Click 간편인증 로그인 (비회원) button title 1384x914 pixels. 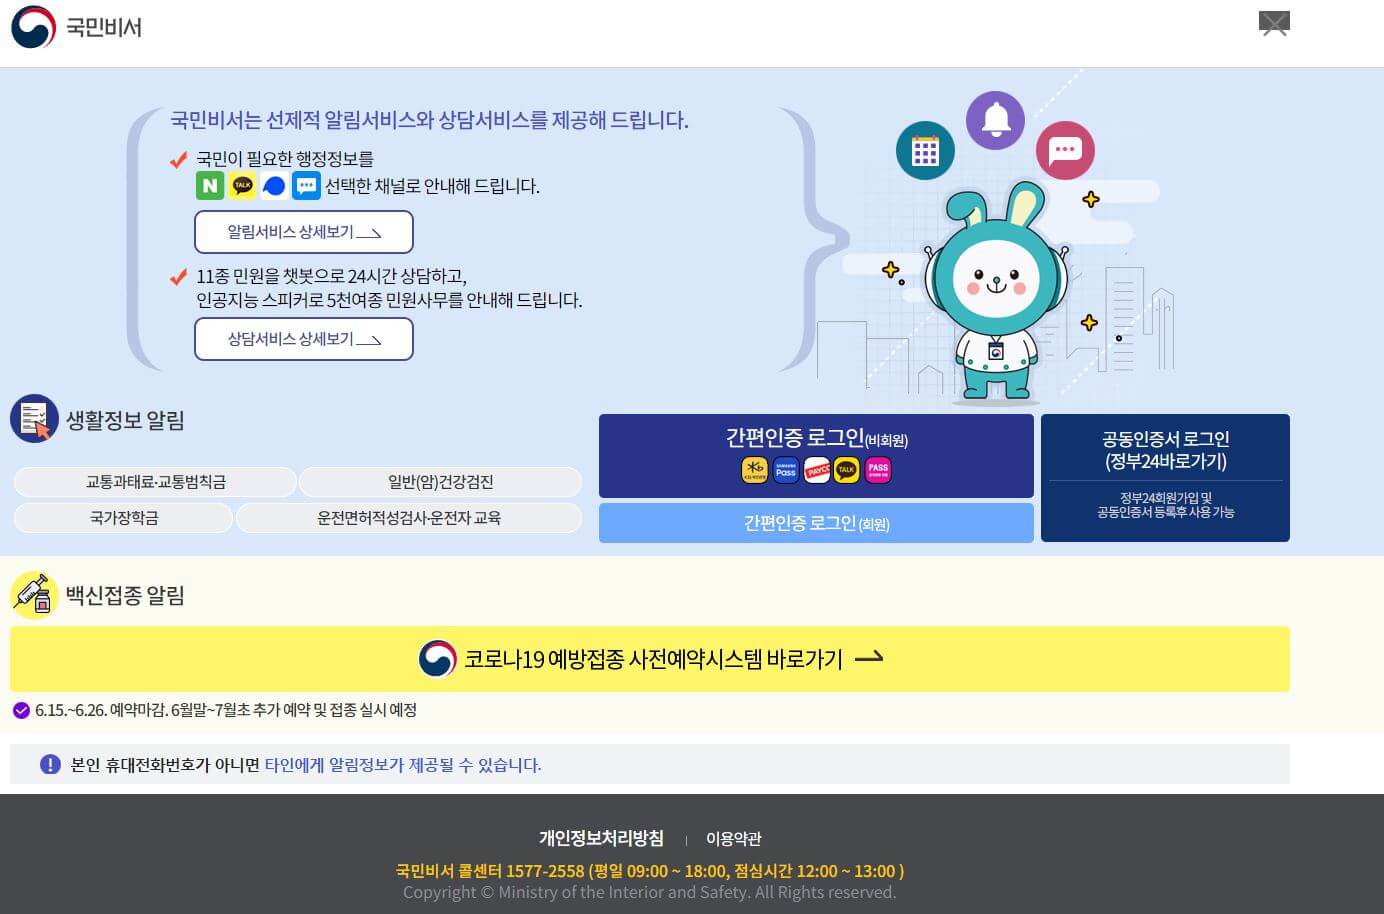816,438
